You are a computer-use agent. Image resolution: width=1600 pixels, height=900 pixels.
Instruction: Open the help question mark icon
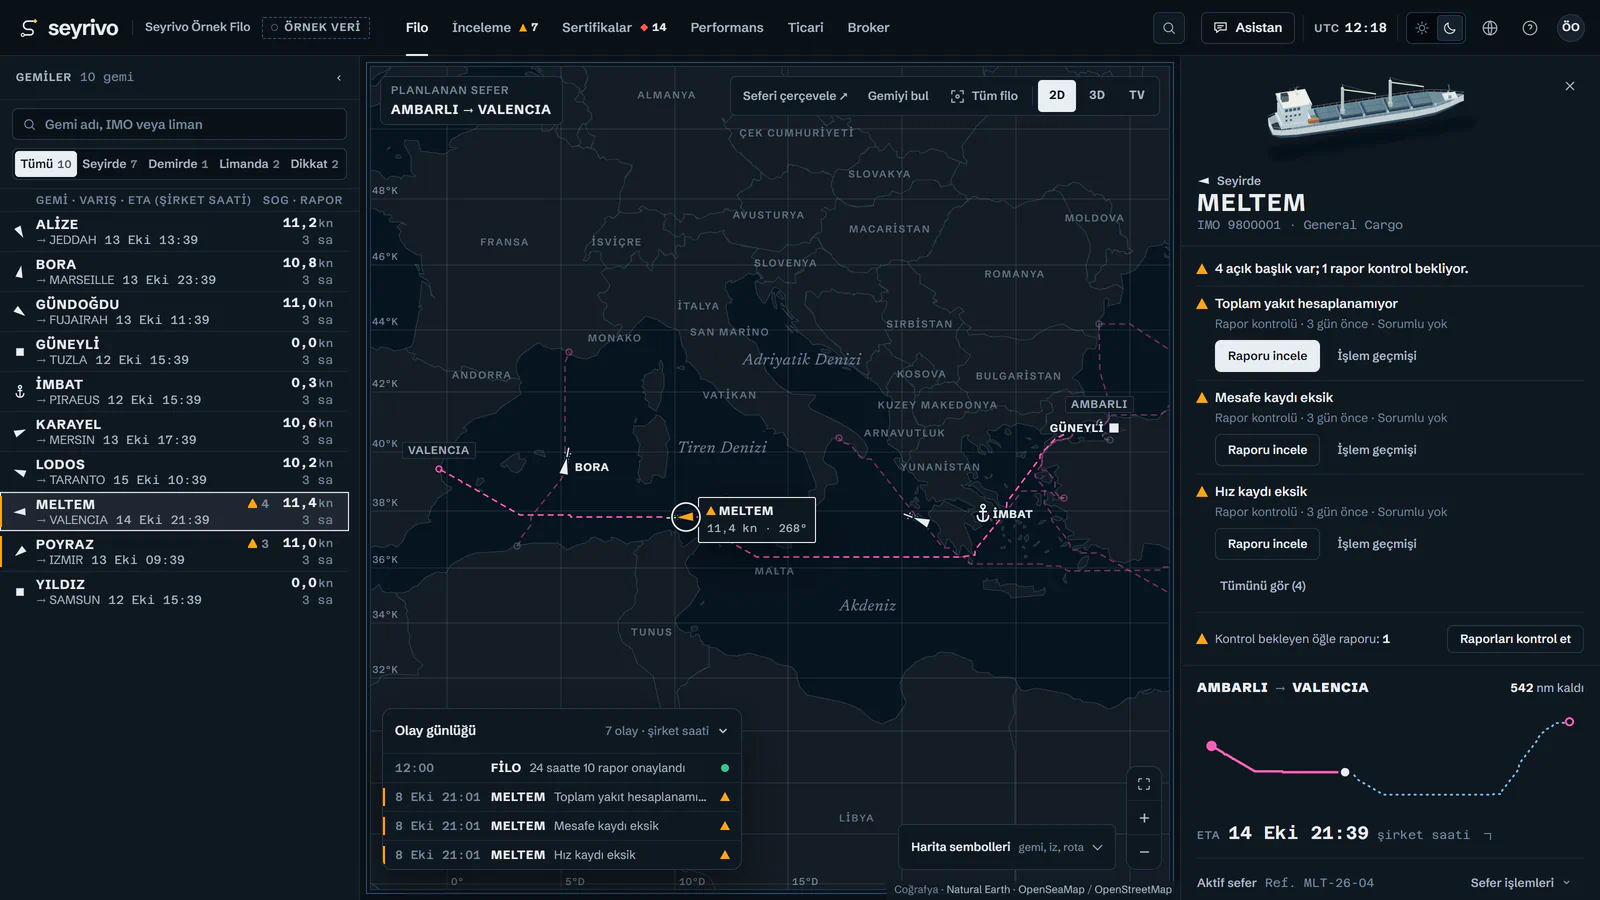click(x=1530, y=28)
